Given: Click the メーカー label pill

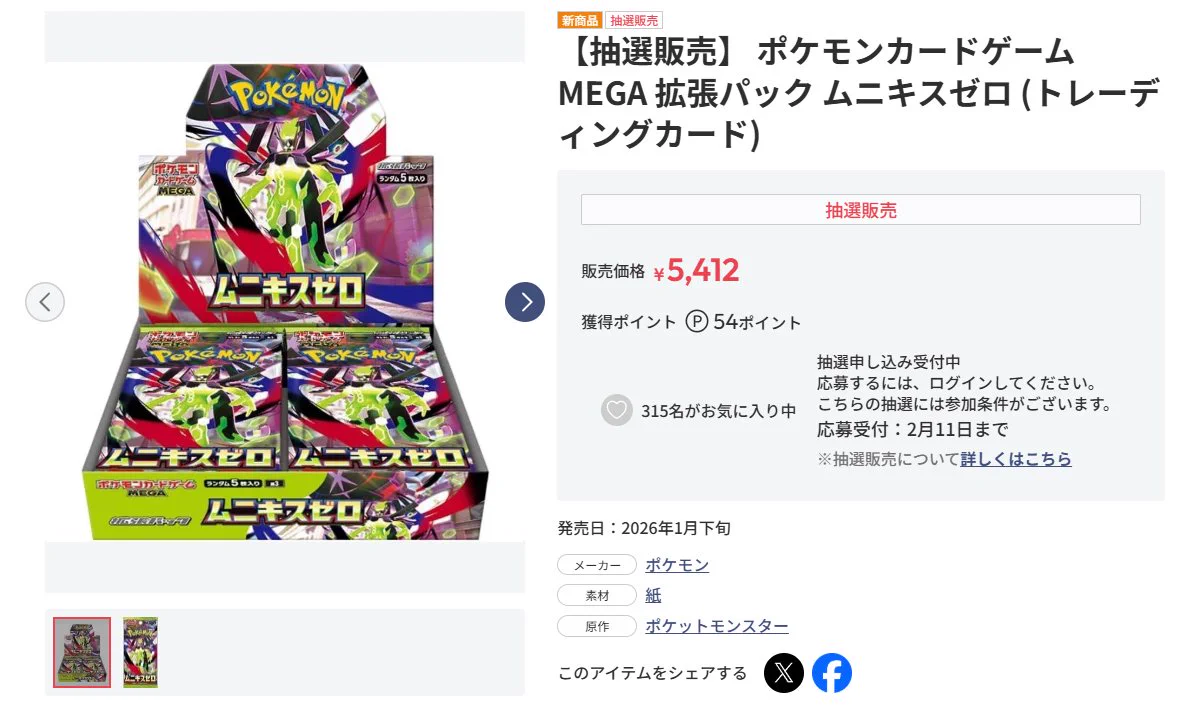Looking at the screenshot, I should [x=597, y=565].
